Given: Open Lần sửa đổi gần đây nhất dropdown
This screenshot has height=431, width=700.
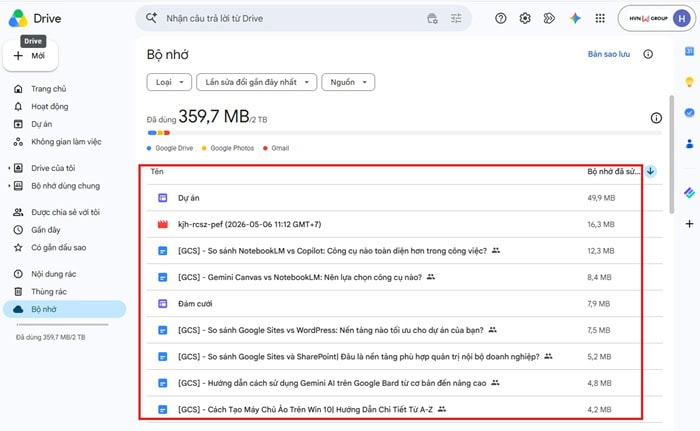Looking at the screenshot, I should tap(257, 82).
